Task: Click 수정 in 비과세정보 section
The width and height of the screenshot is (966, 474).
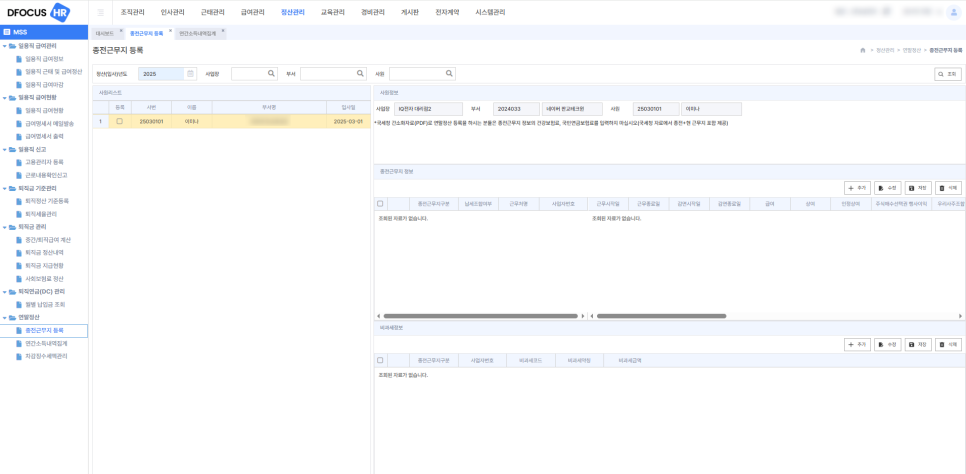Action: point(888,345)
